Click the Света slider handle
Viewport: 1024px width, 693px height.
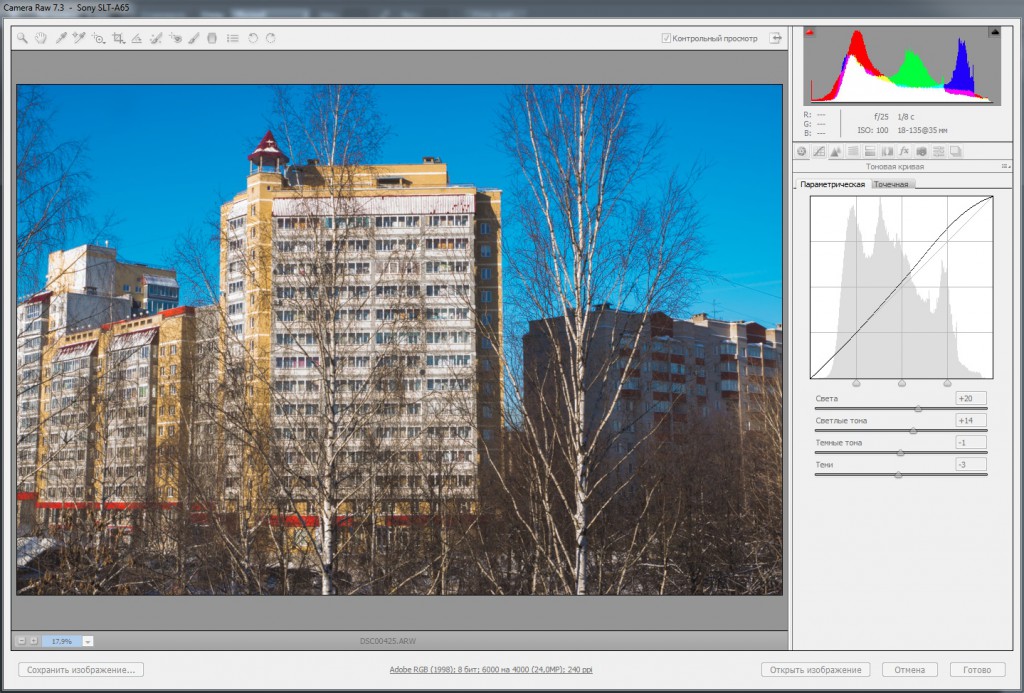tap(918, 409)
